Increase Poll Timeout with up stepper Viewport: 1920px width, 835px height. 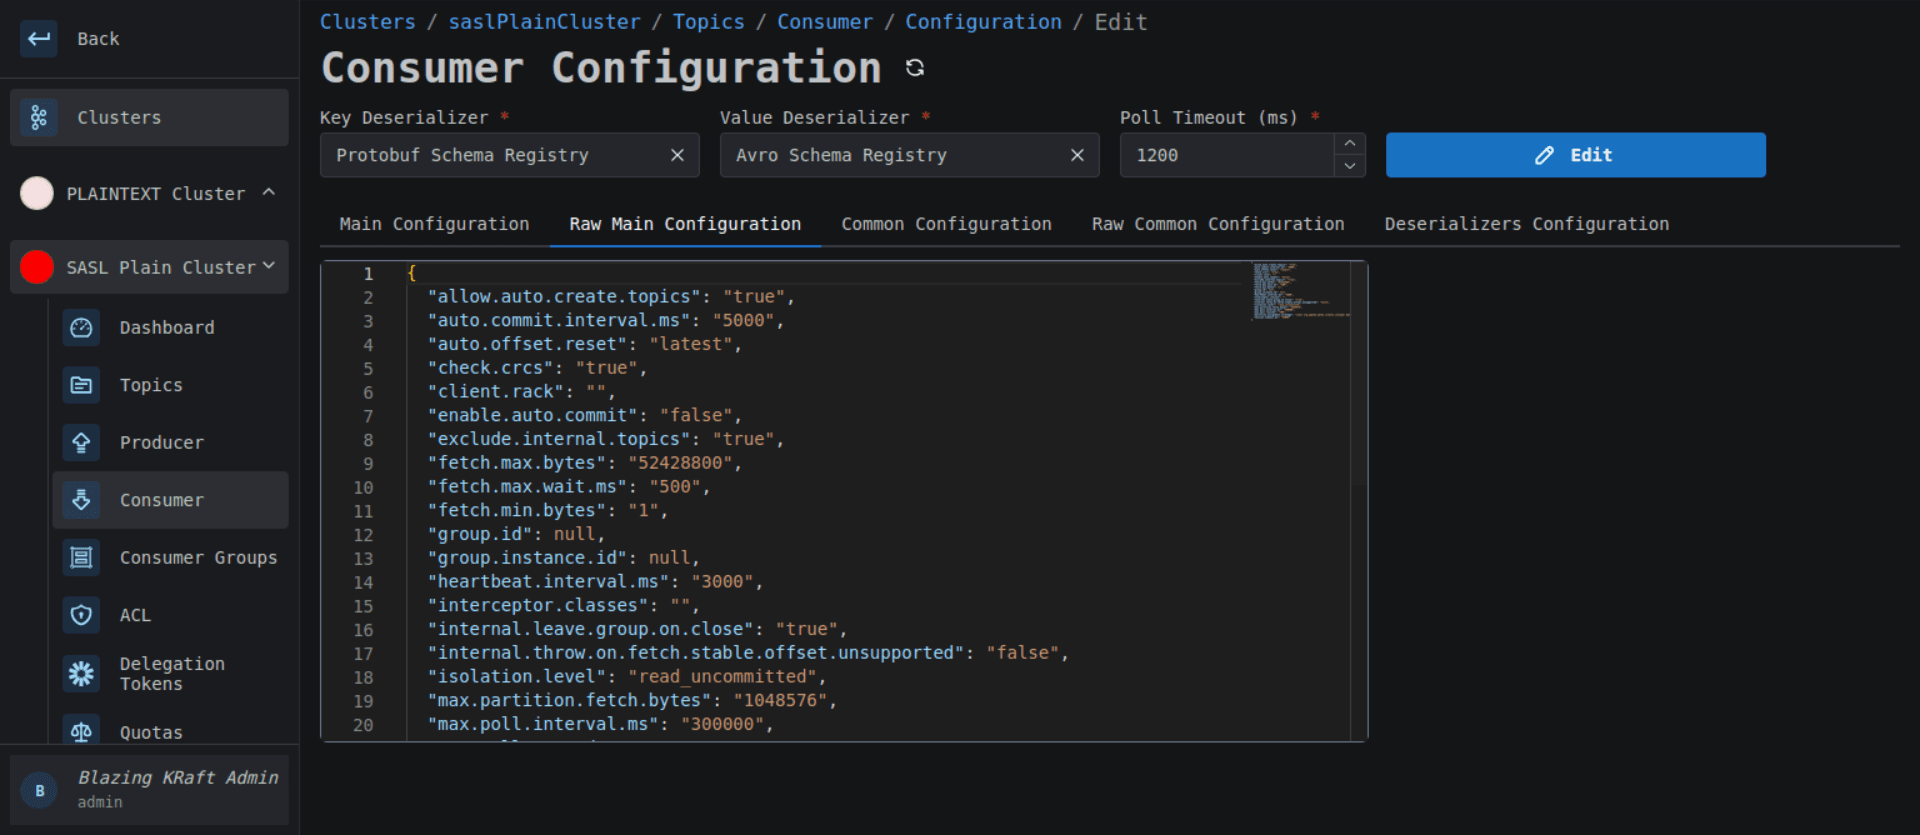click(x=1349, y=144)
